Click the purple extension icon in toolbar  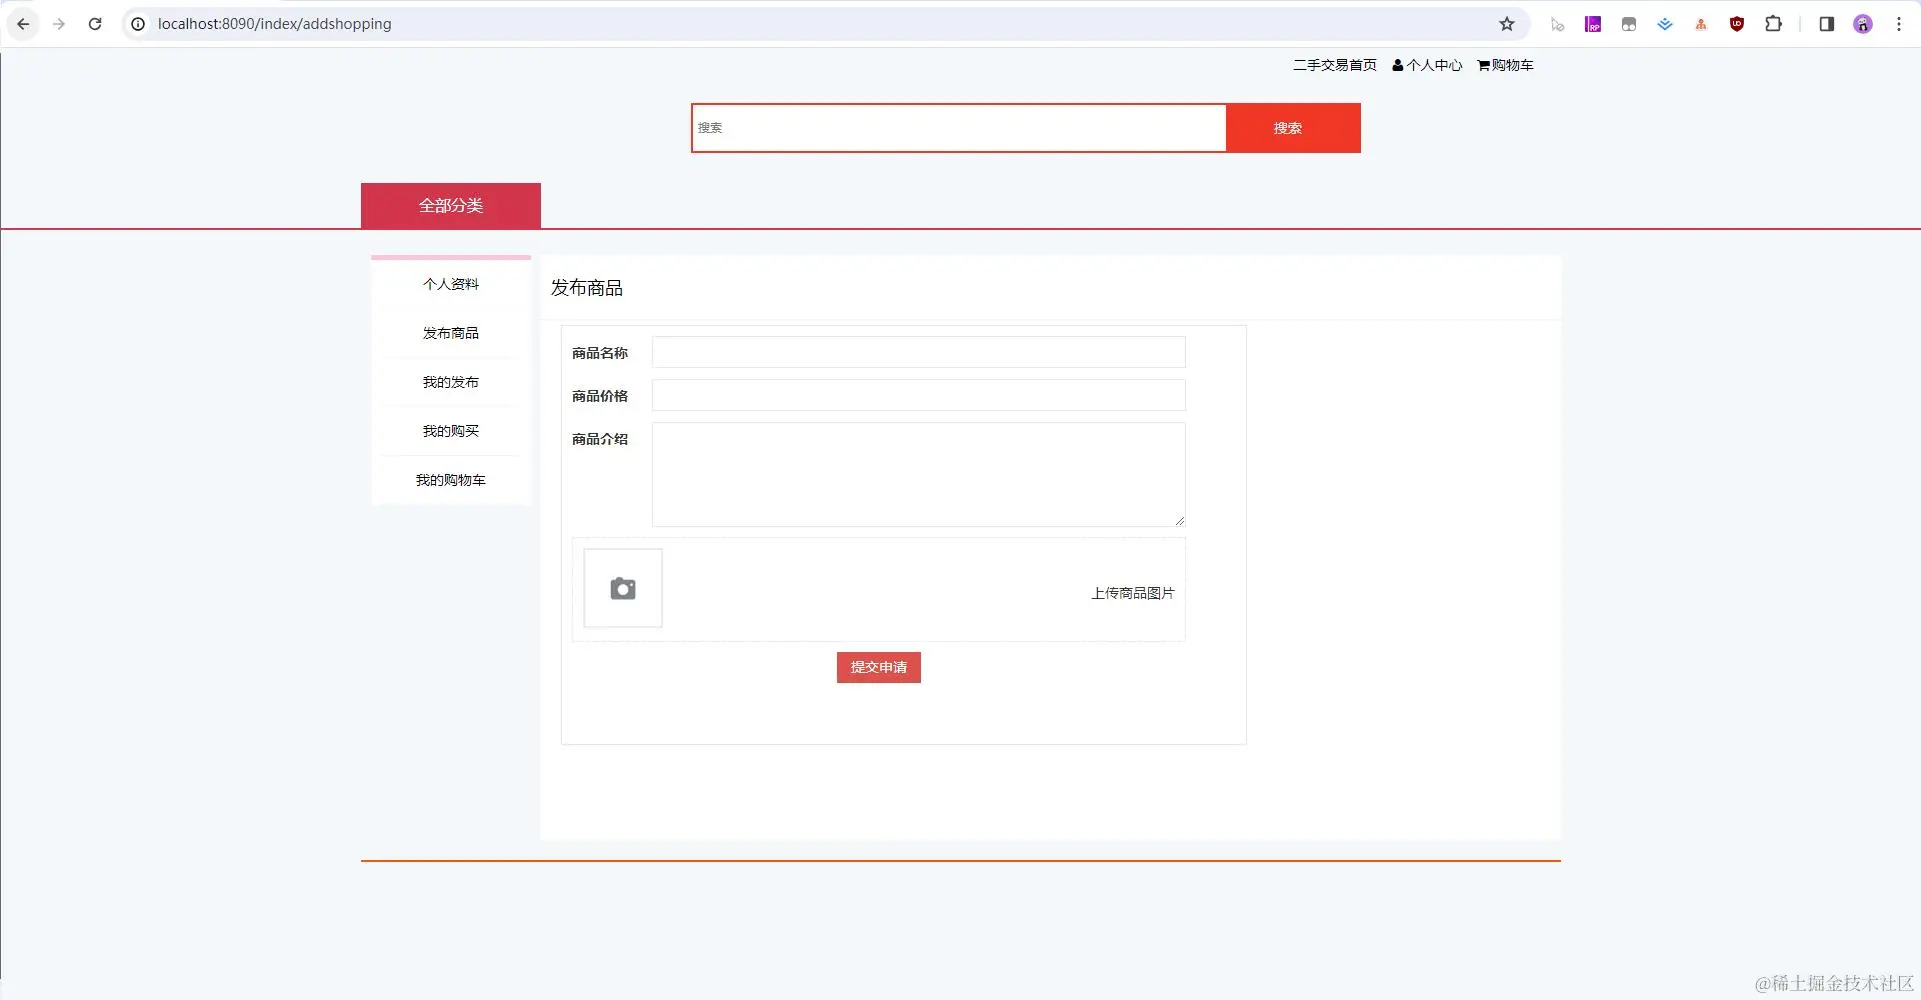coord(1593,24)
